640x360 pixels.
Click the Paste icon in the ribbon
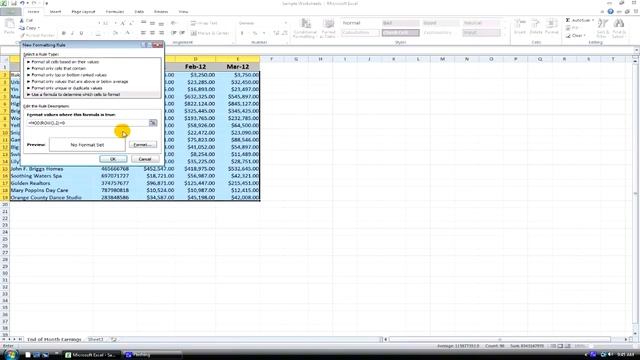tap(9, 24)
